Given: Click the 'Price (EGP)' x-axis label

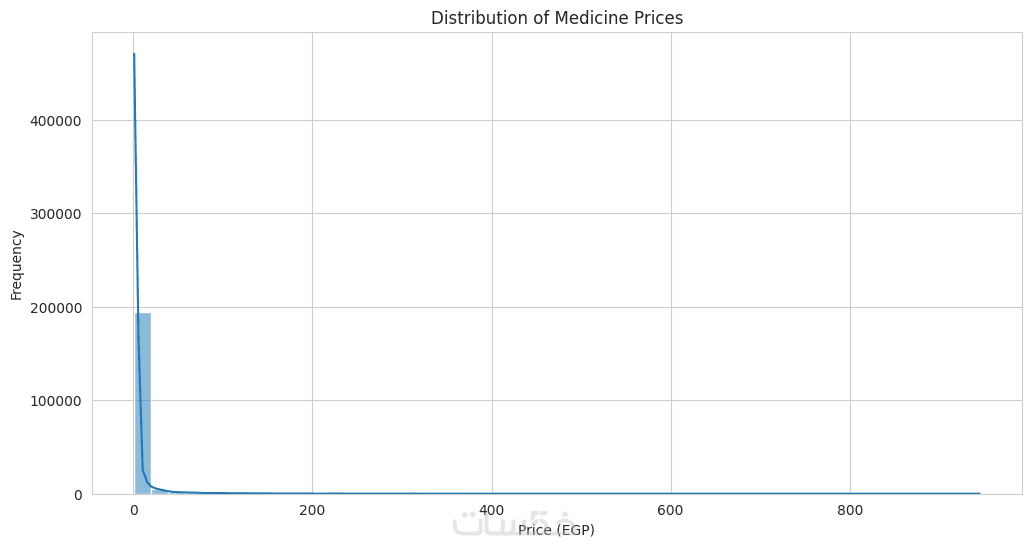Looking at the screenshot, I should pos(557,529).
